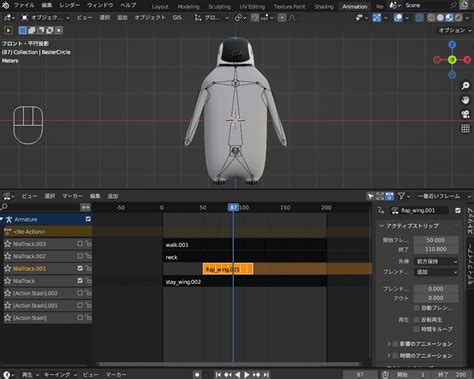
Task: Star the NlaTrack solo icon
Action: tap(8, 281)
